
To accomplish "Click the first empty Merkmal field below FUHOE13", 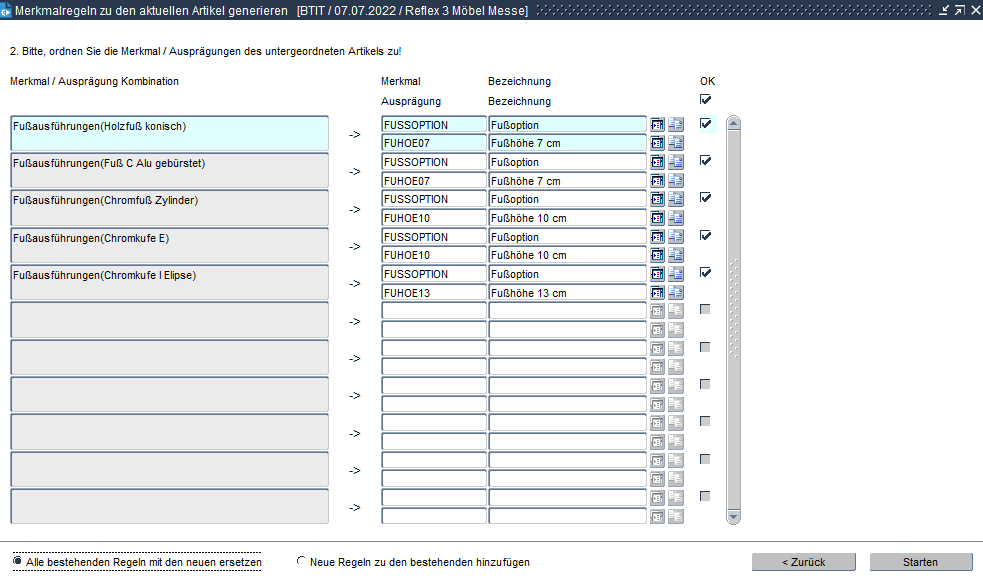I will pos(433,311).
